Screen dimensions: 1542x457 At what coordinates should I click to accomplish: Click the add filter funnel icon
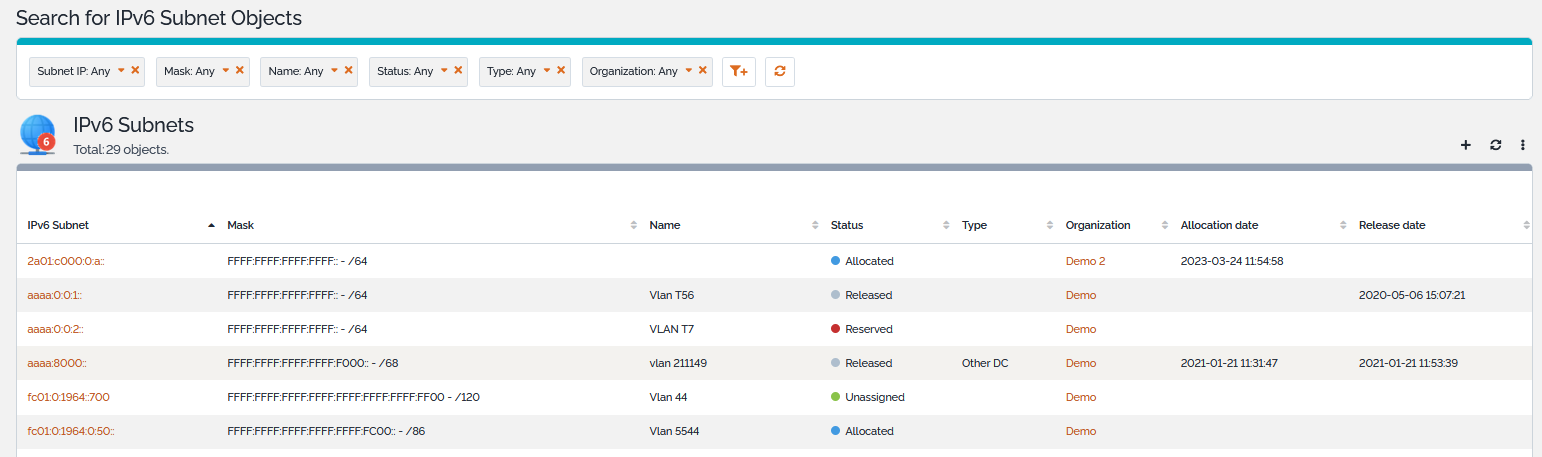(x=738, y=71)
